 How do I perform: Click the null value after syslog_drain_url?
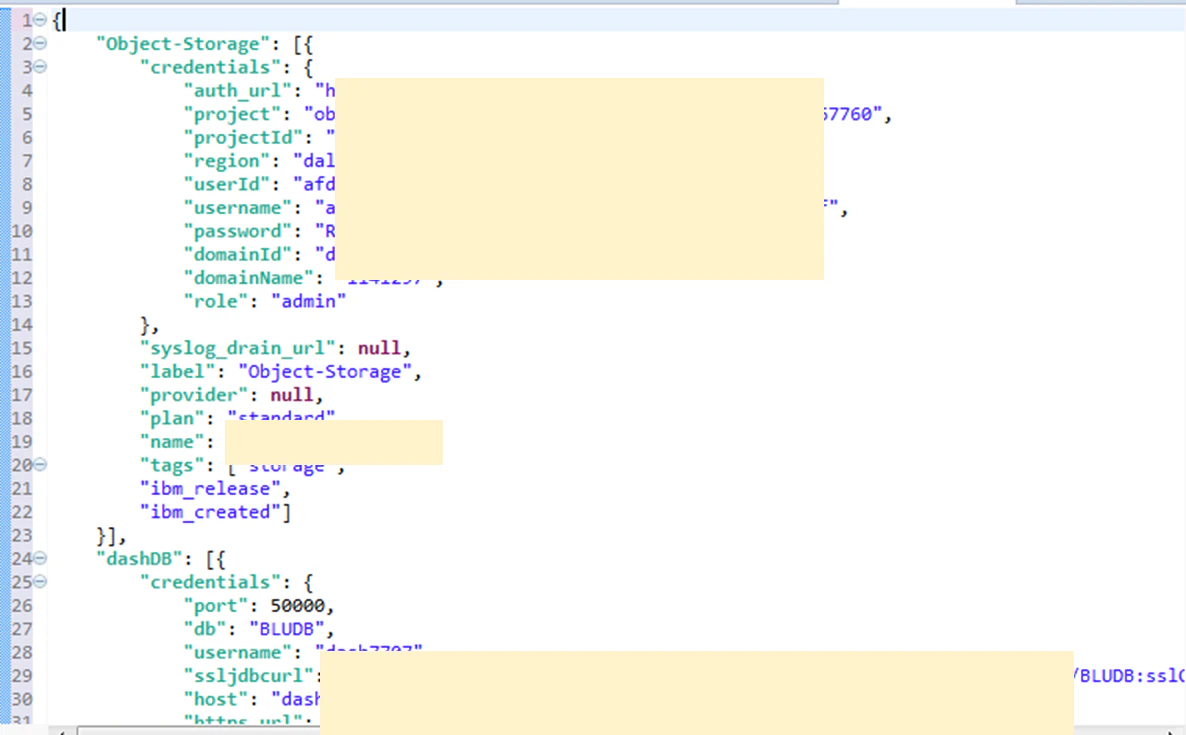click(379, 349)
